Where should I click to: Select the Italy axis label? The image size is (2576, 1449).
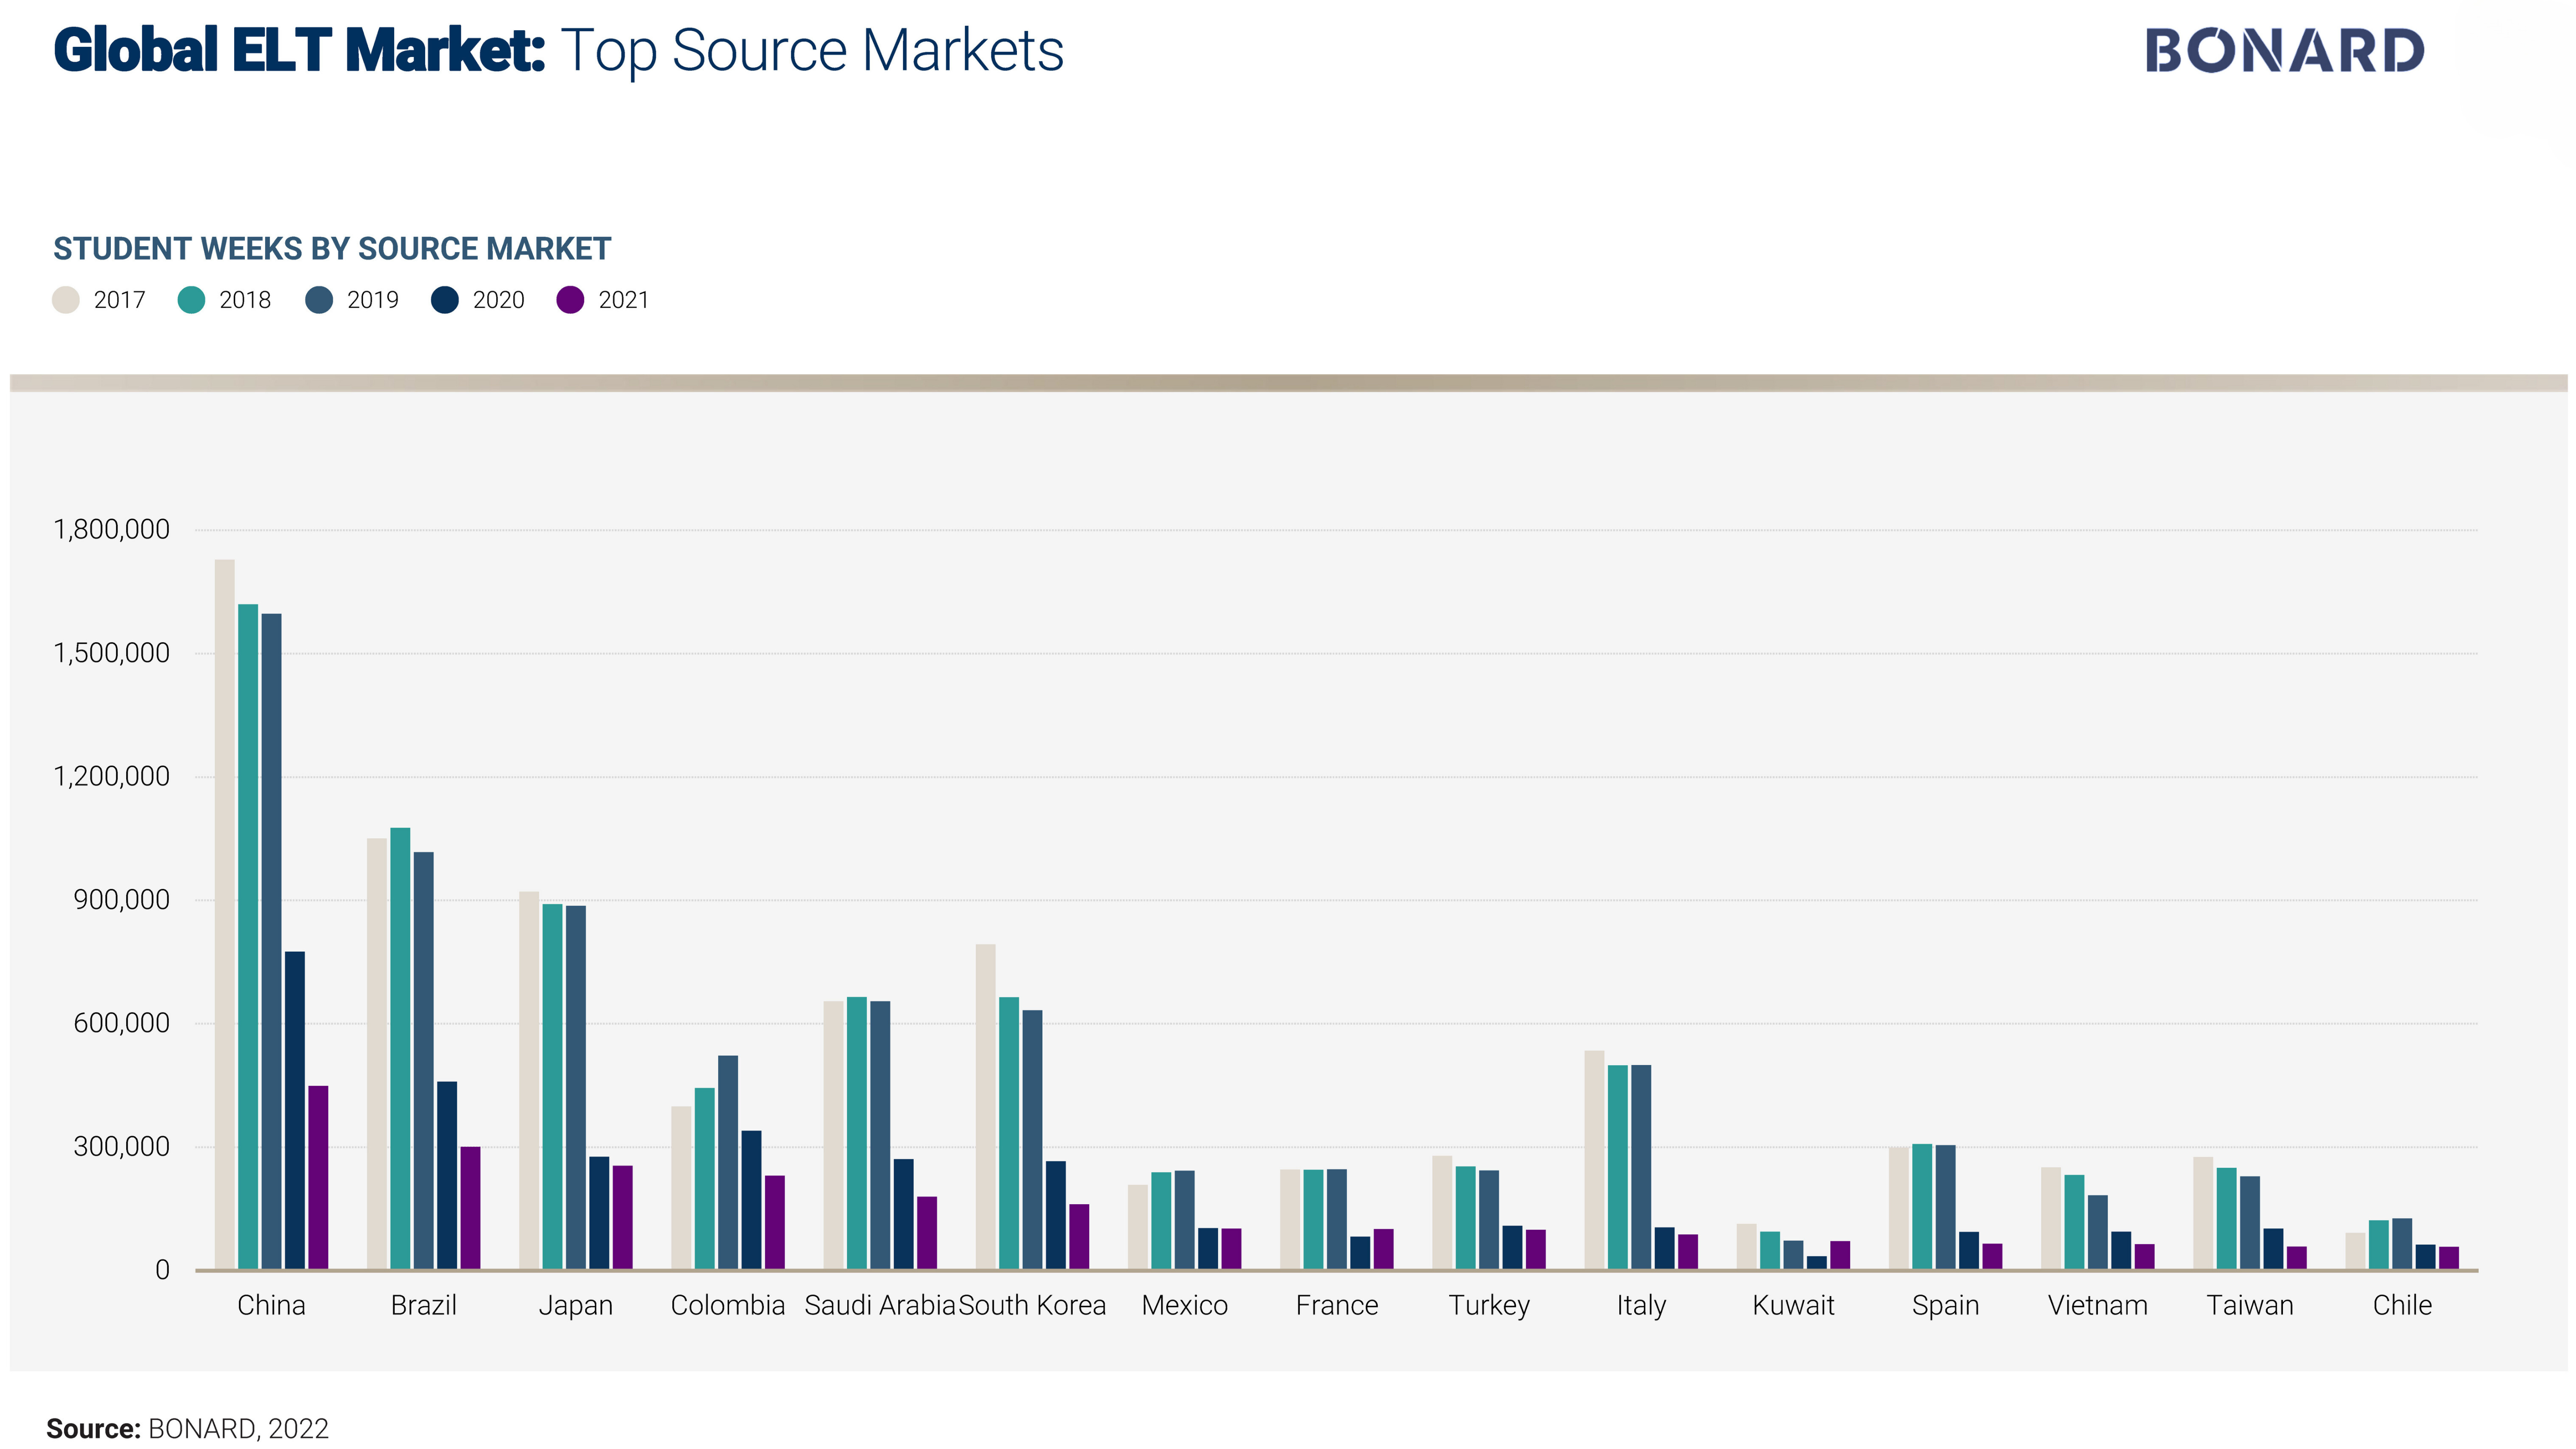click(1641, 1306)
